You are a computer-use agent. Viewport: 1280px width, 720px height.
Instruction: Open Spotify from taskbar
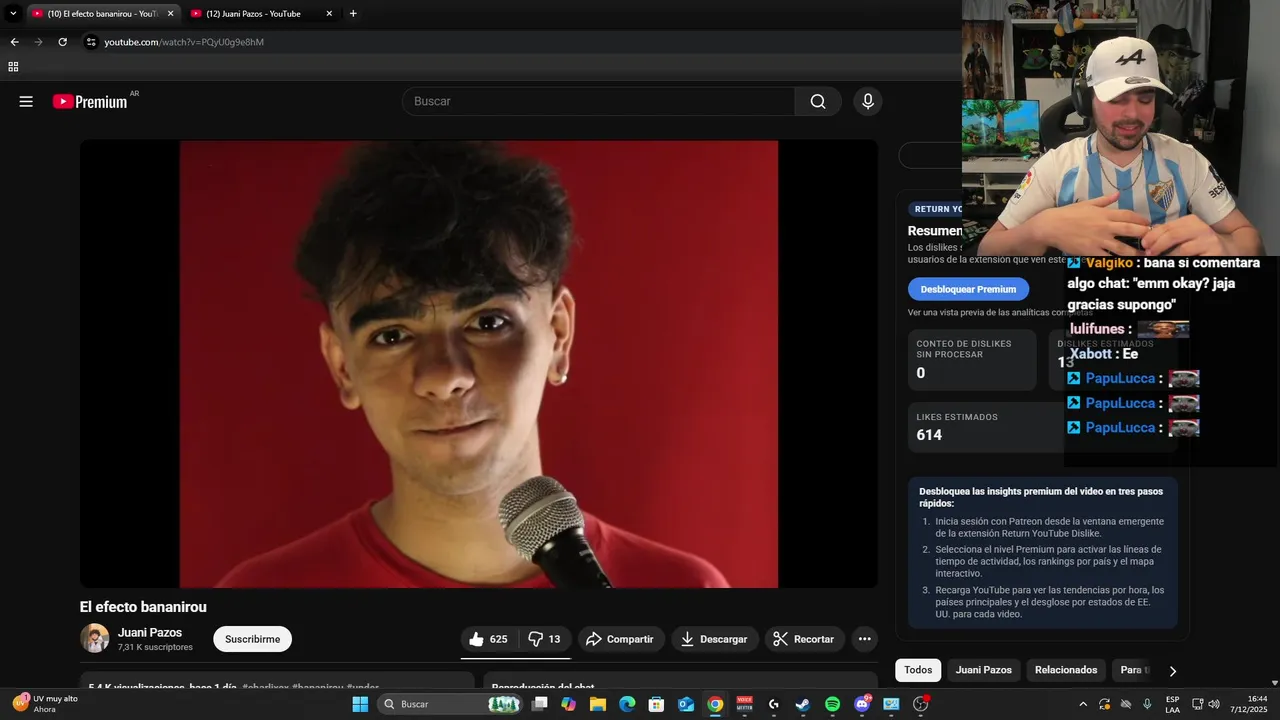pos(832,704)
